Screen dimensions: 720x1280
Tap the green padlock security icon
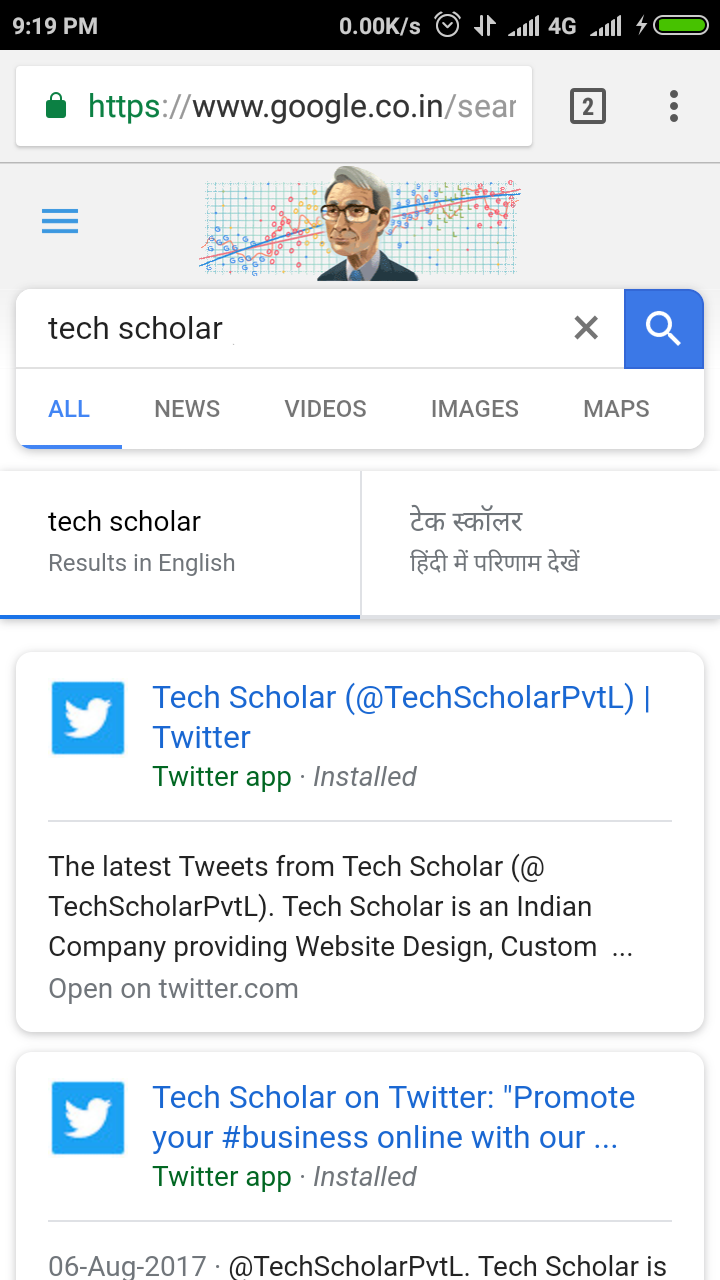coord(56,106)
